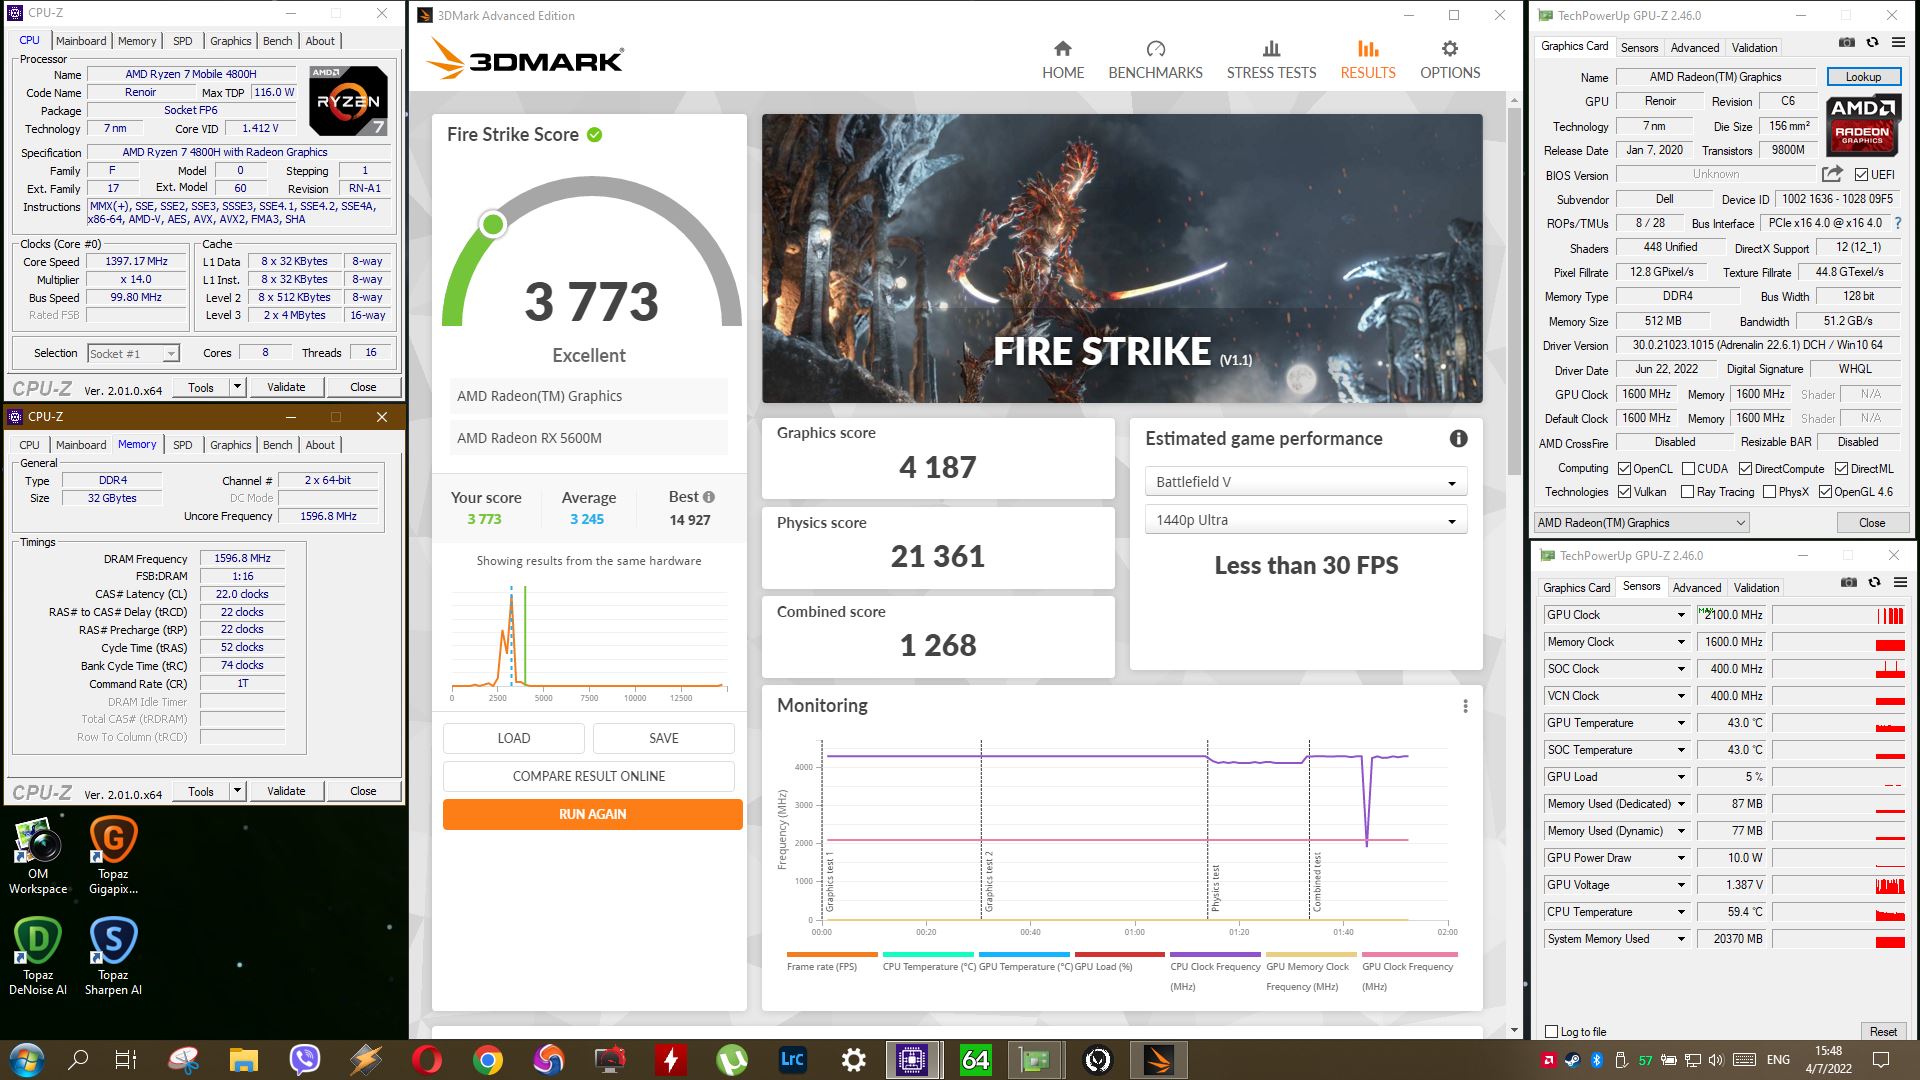The image size is (1920, 1080).
Task: Open File Explorer from taskbar
Action: (x=243, y=1059)
